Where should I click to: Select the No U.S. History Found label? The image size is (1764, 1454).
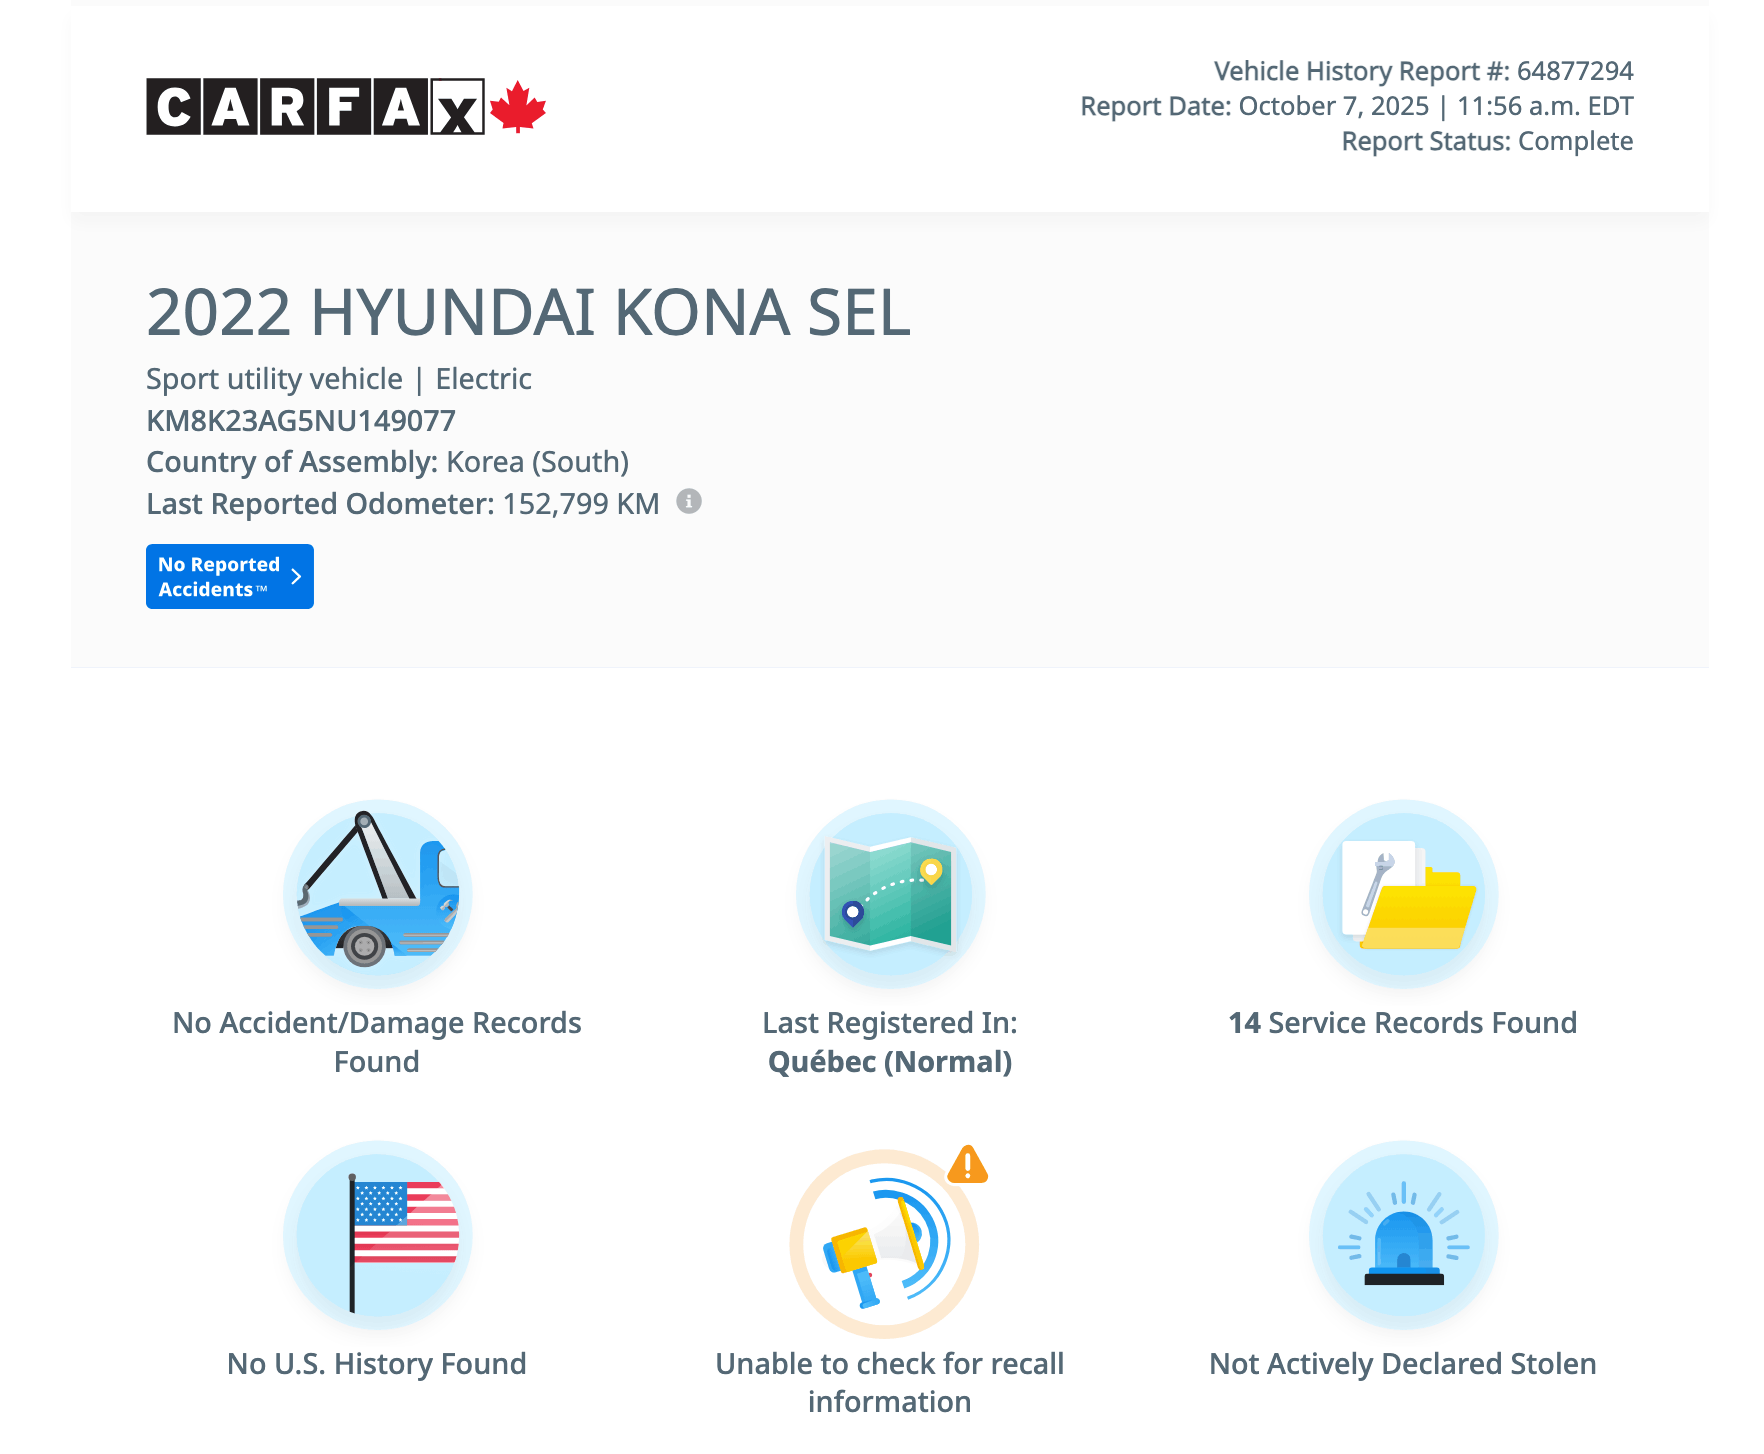[x=377, y=1364]
